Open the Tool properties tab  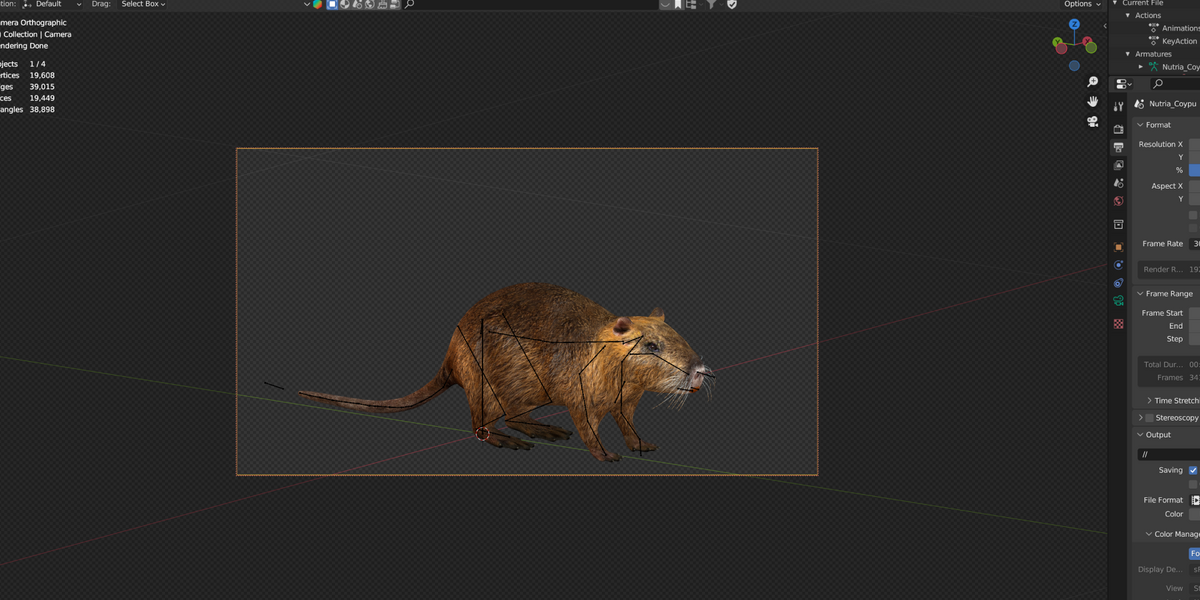(1118, 106)
